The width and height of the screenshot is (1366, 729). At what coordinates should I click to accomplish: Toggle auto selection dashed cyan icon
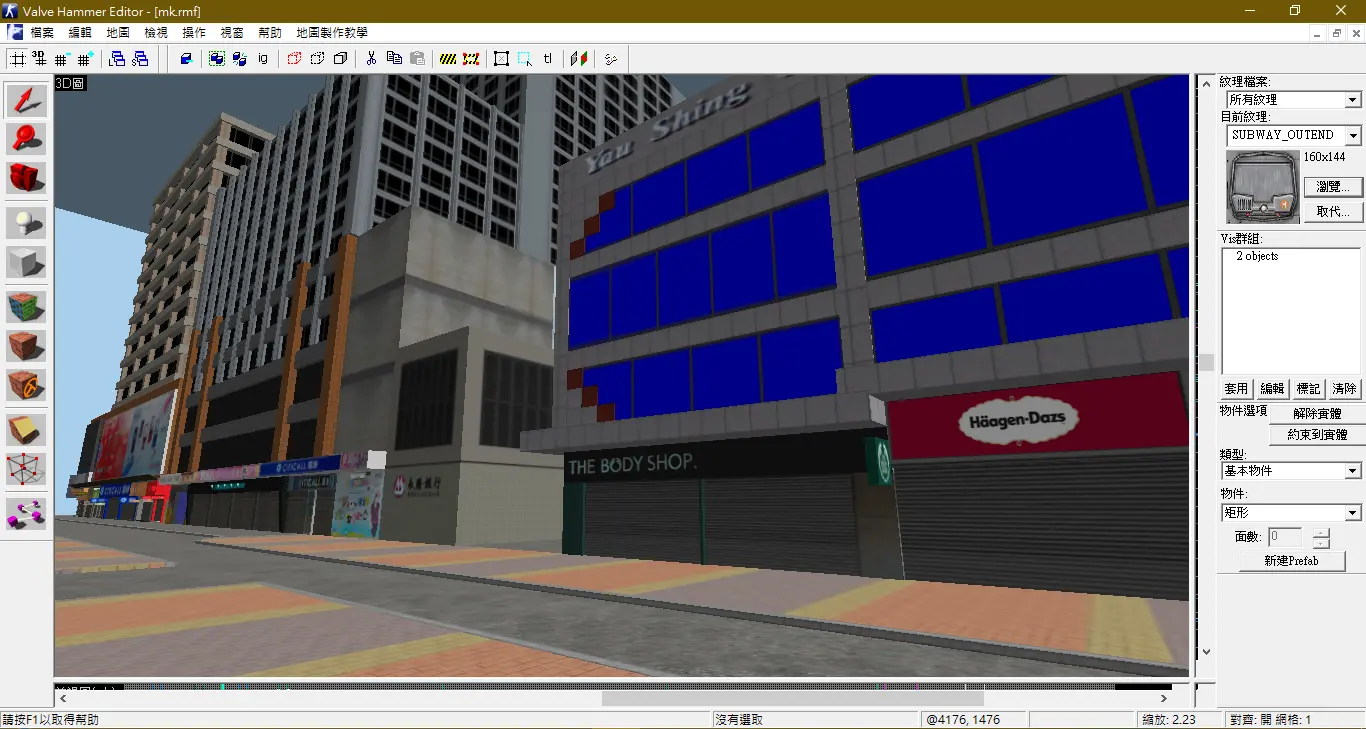coord(525,59)
